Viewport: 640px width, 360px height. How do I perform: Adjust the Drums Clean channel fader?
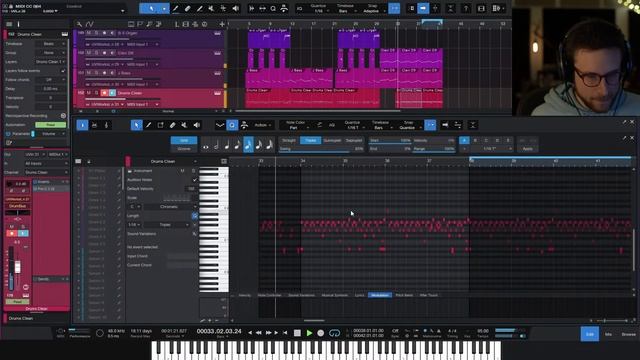pyautogui.click(x=18, y=267)
